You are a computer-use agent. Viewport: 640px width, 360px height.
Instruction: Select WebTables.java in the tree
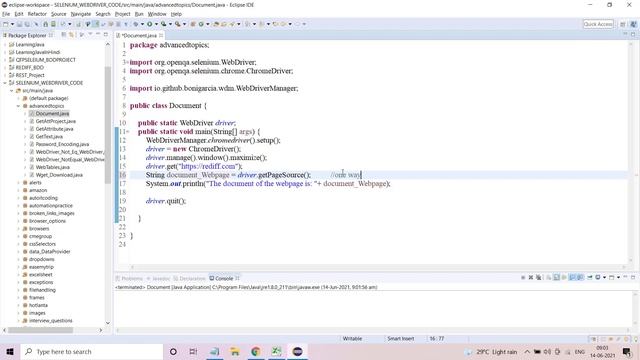coord(52,167)
